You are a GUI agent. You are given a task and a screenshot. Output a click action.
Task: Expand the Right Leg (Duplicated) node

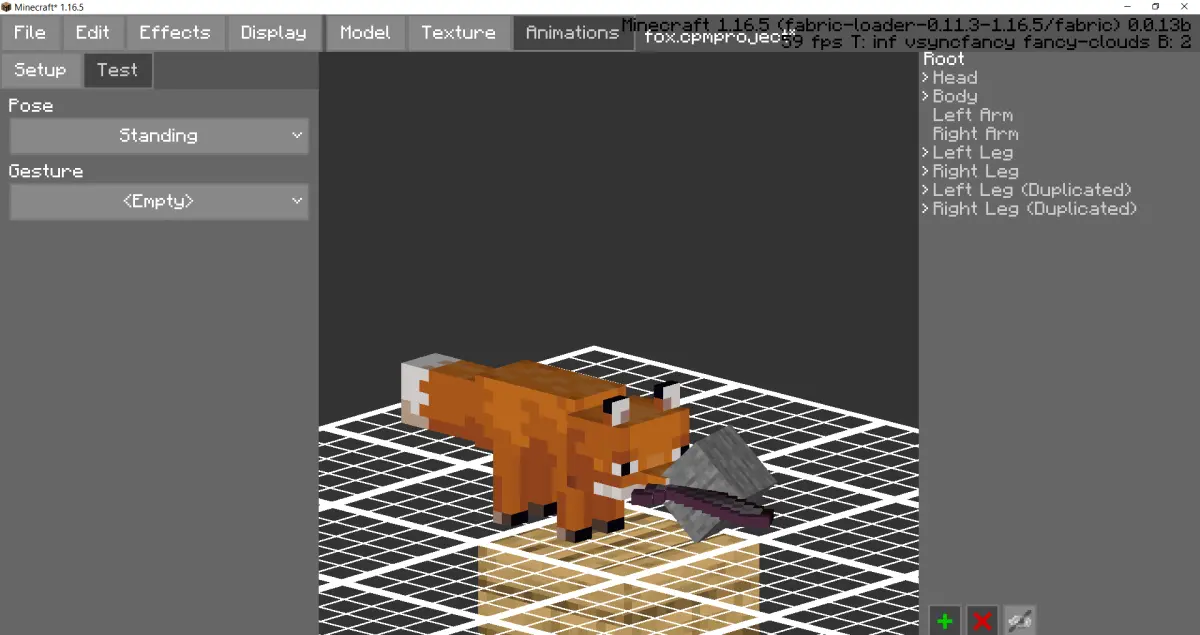click(x=926, y=209)
